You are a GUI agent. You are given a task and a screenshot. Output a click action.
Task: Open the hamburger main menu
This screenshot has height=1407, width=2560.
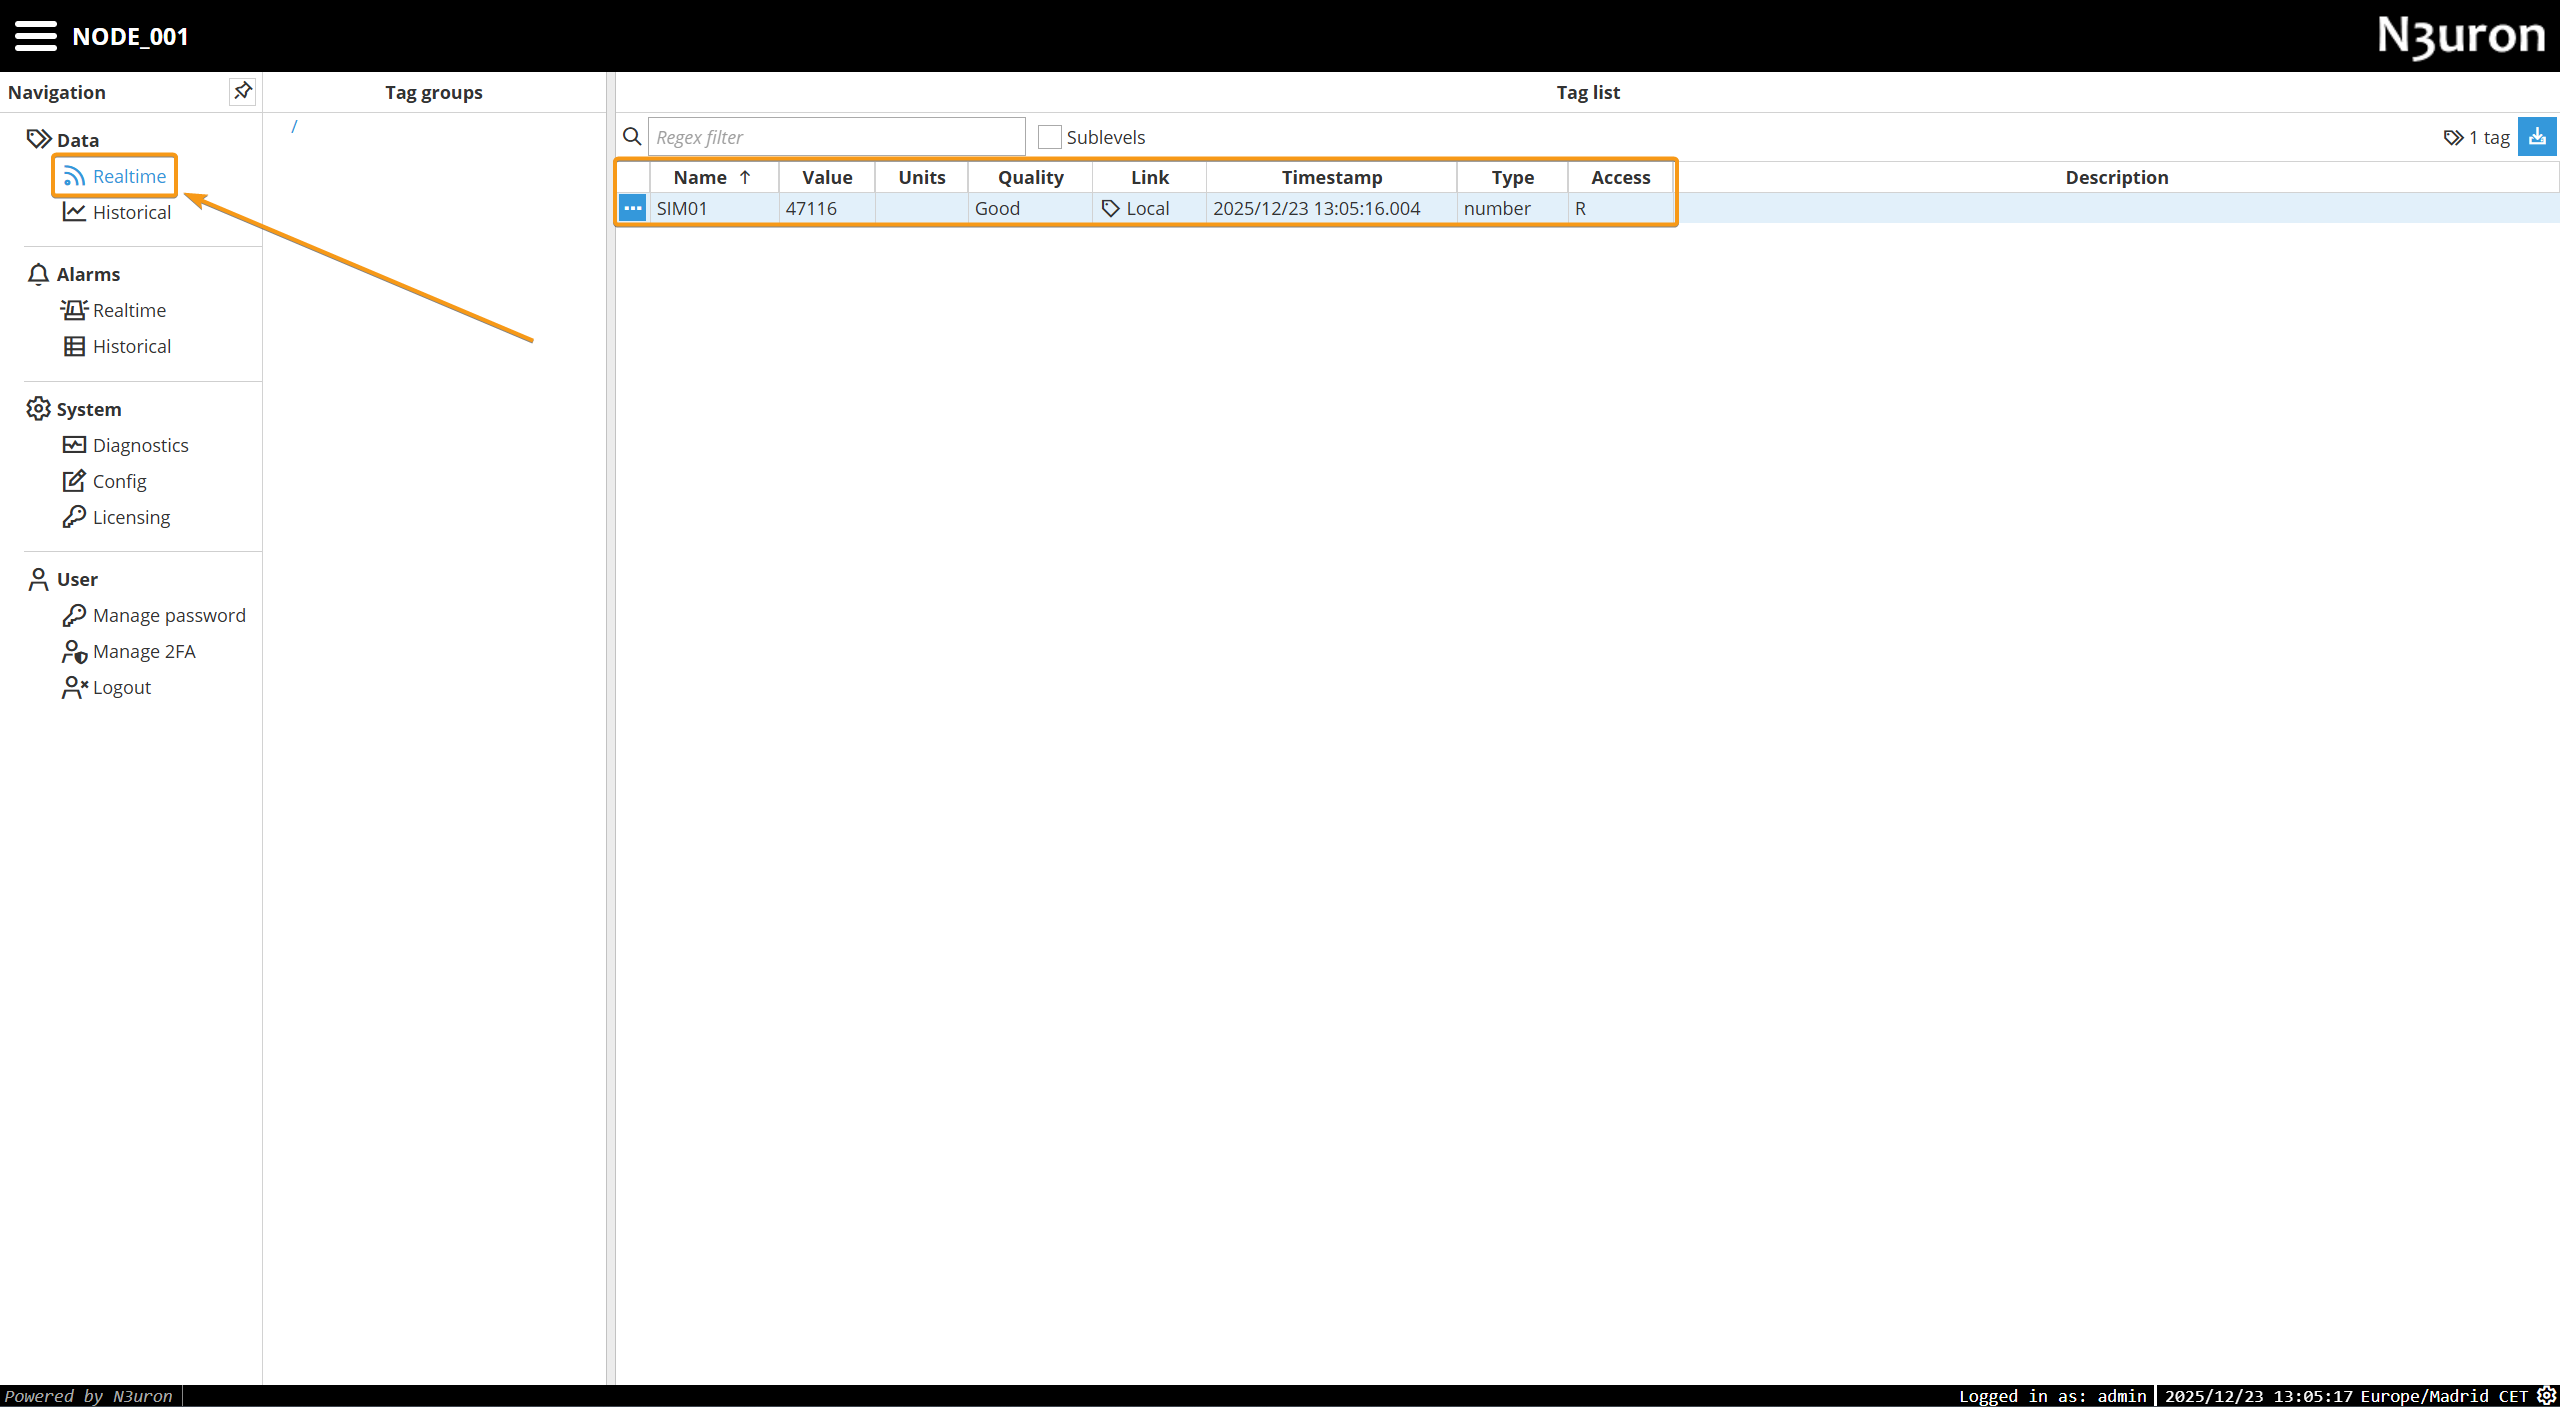coord(35,36)
